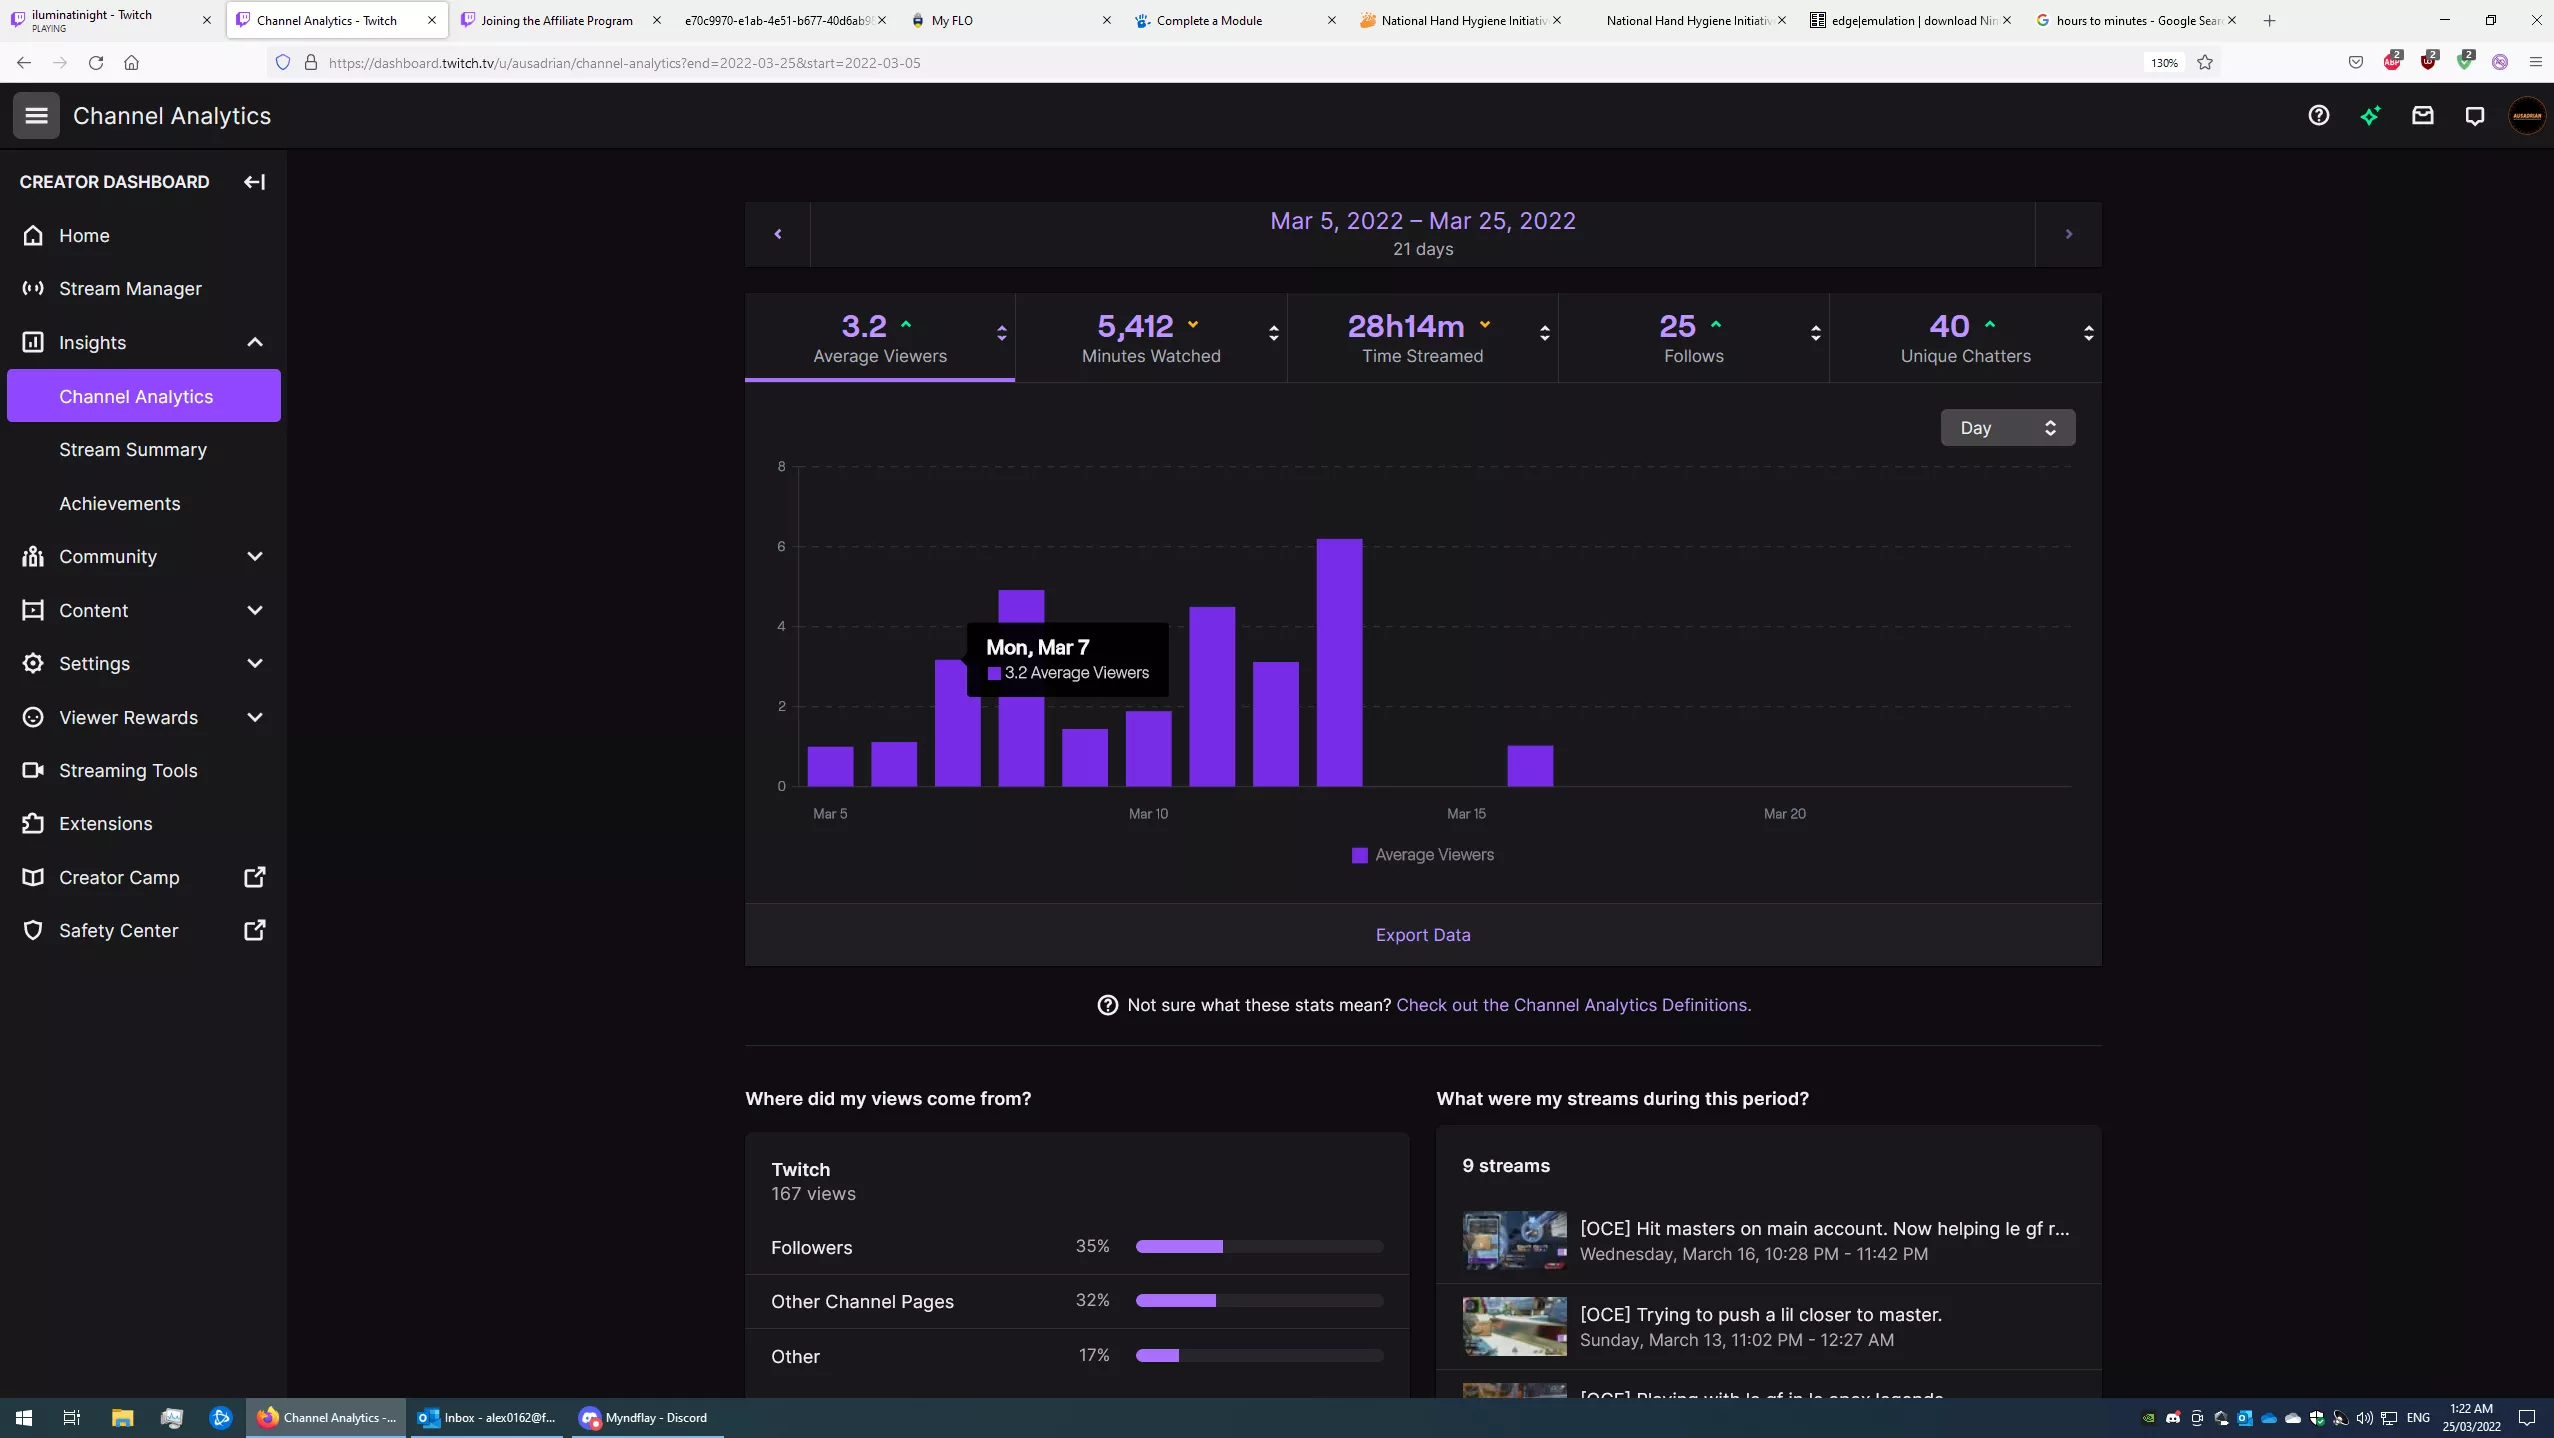Collapse the Creator Dashboard sidebar
This screenshot has width=2554, height=1438.
pos(253,181)
